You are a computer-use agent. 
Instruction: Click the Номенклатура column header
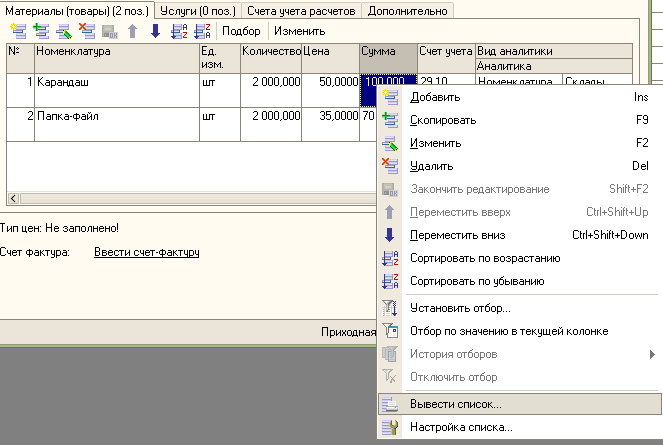tap(117, 58)
